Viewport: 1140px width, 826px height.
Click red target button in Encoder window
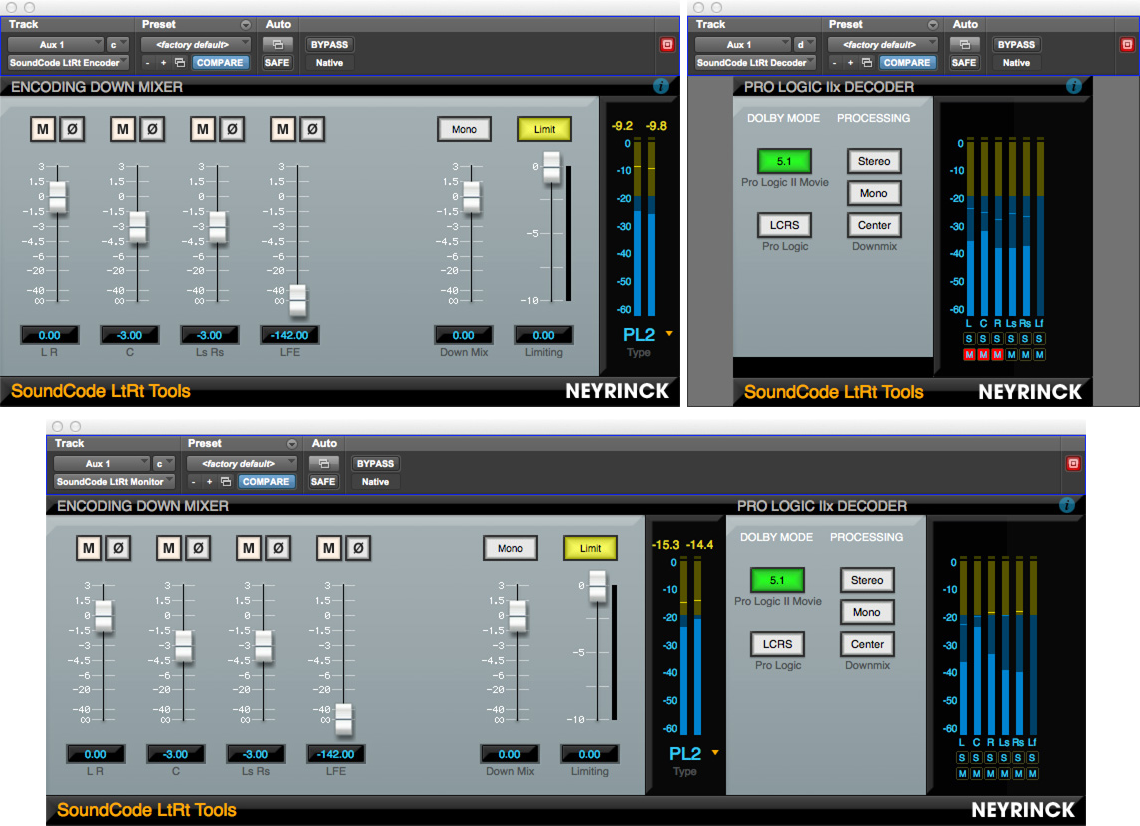pyautogui.click(x=667, y=44)
